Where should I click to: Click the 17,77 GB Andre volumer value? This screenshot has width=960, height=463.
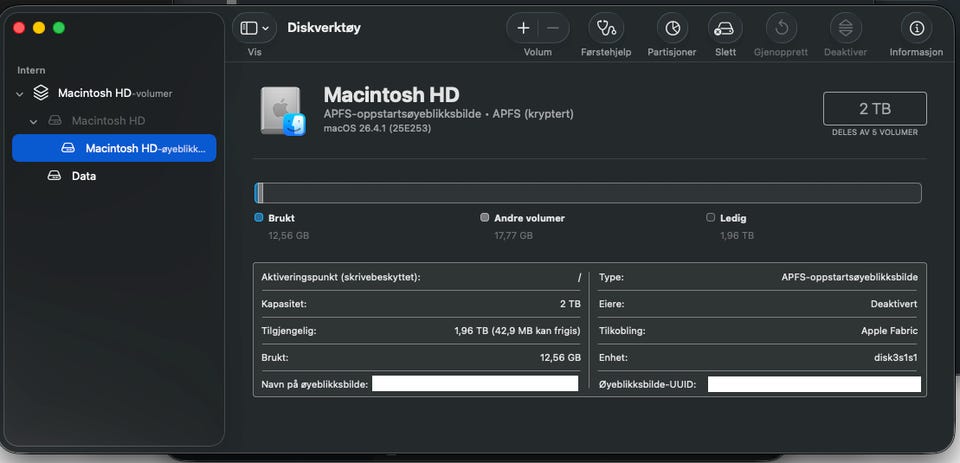514,235
